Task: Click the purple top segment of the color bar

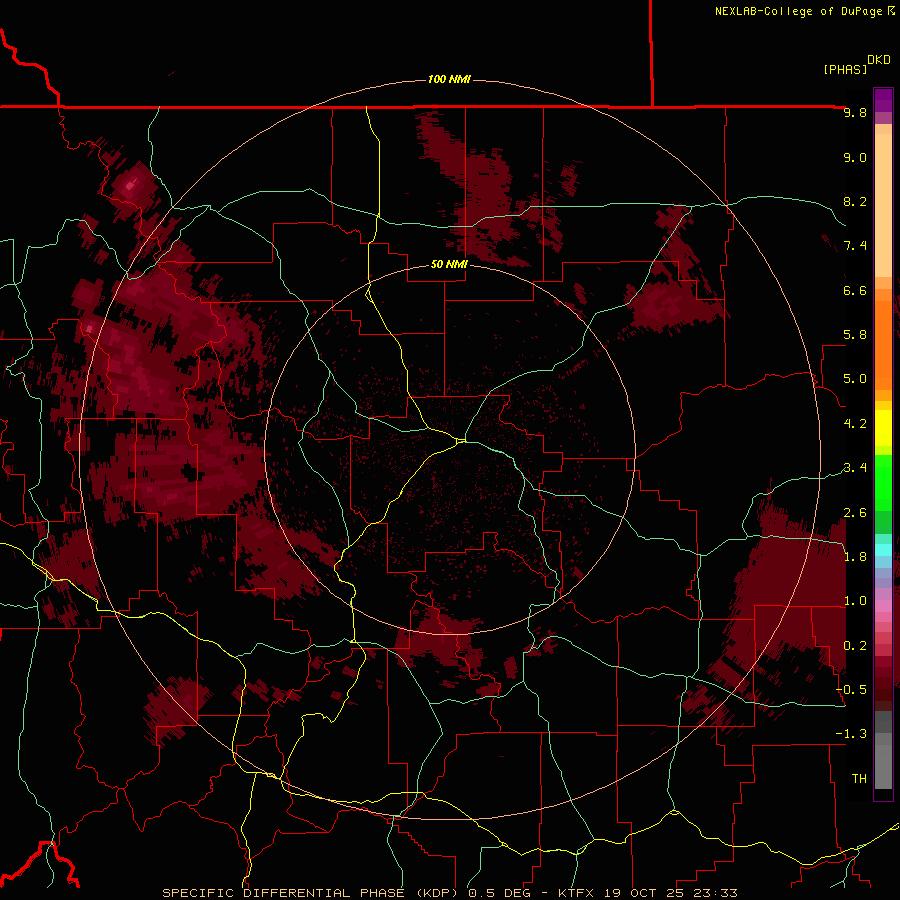Action: coord(883,100)
